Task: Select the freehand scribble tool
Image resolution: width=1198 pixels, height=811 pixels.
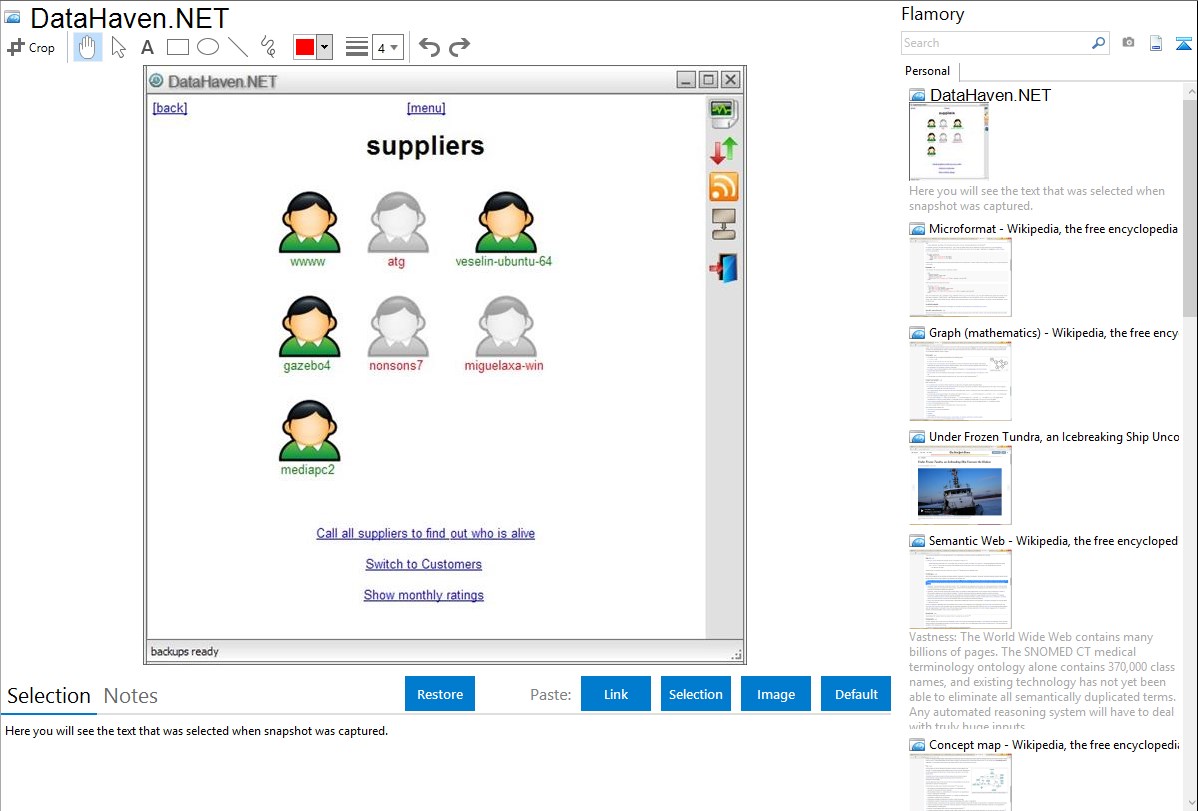Action: (x=268, y=47)
